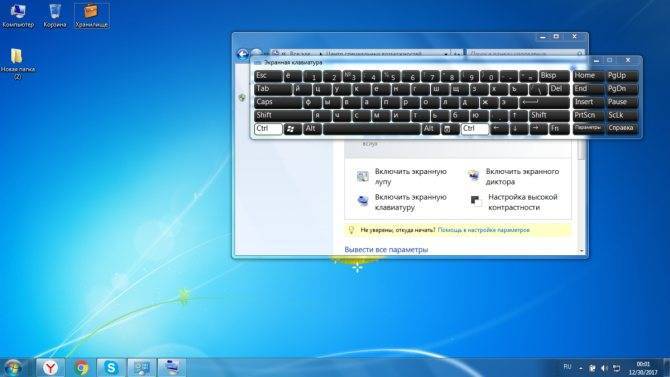
Task: Launch Google Chrome from taskbar
Action: tap(81, 368)
